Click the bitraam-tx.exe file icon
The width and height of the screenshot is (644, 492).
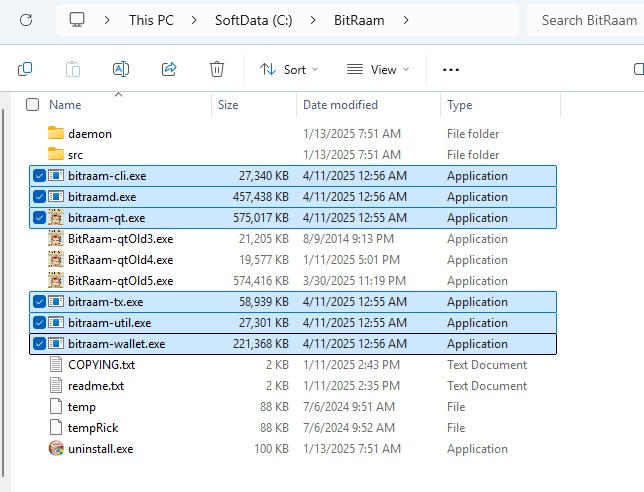click(x=56, y=302)
